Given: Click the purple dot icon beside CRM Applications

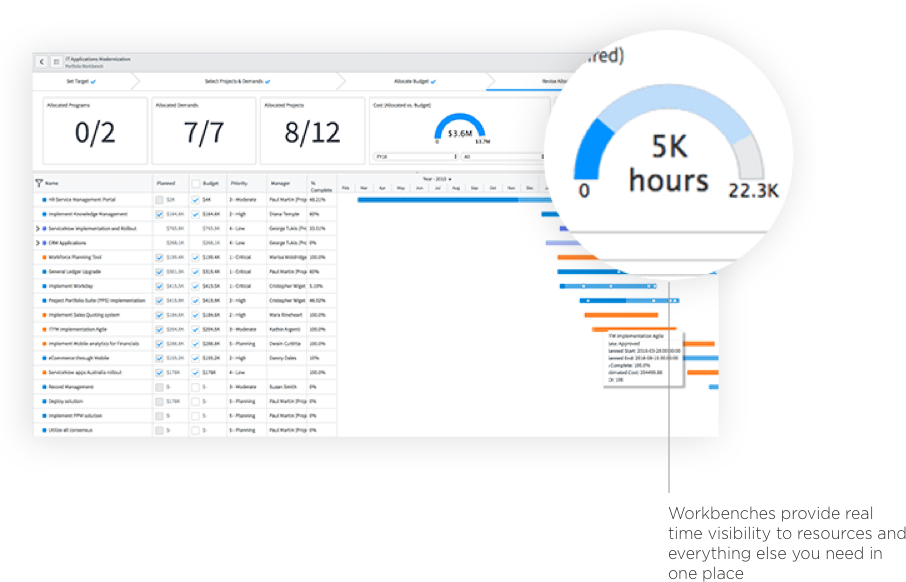Looking at the screenshot, I should (44, 243).
